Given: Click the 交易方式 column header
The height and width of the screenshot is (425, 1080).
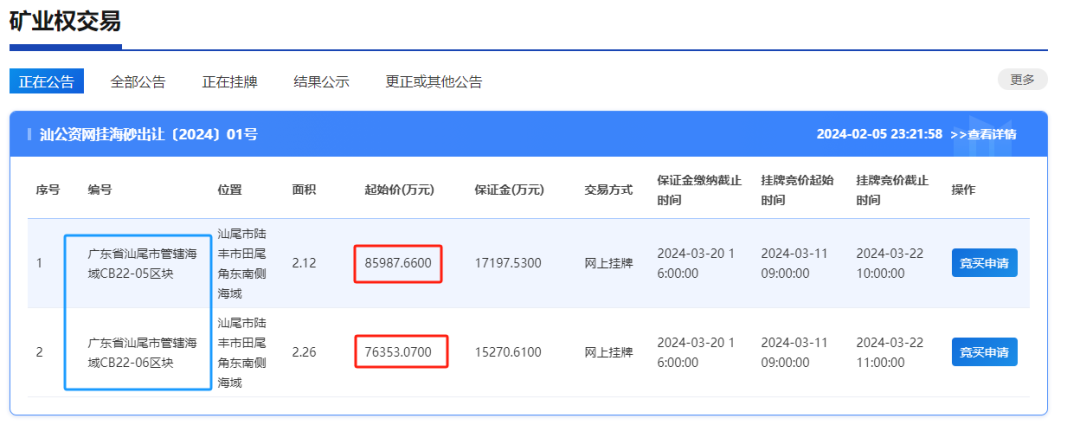Looking at the screenshot, I should (608, 190).
